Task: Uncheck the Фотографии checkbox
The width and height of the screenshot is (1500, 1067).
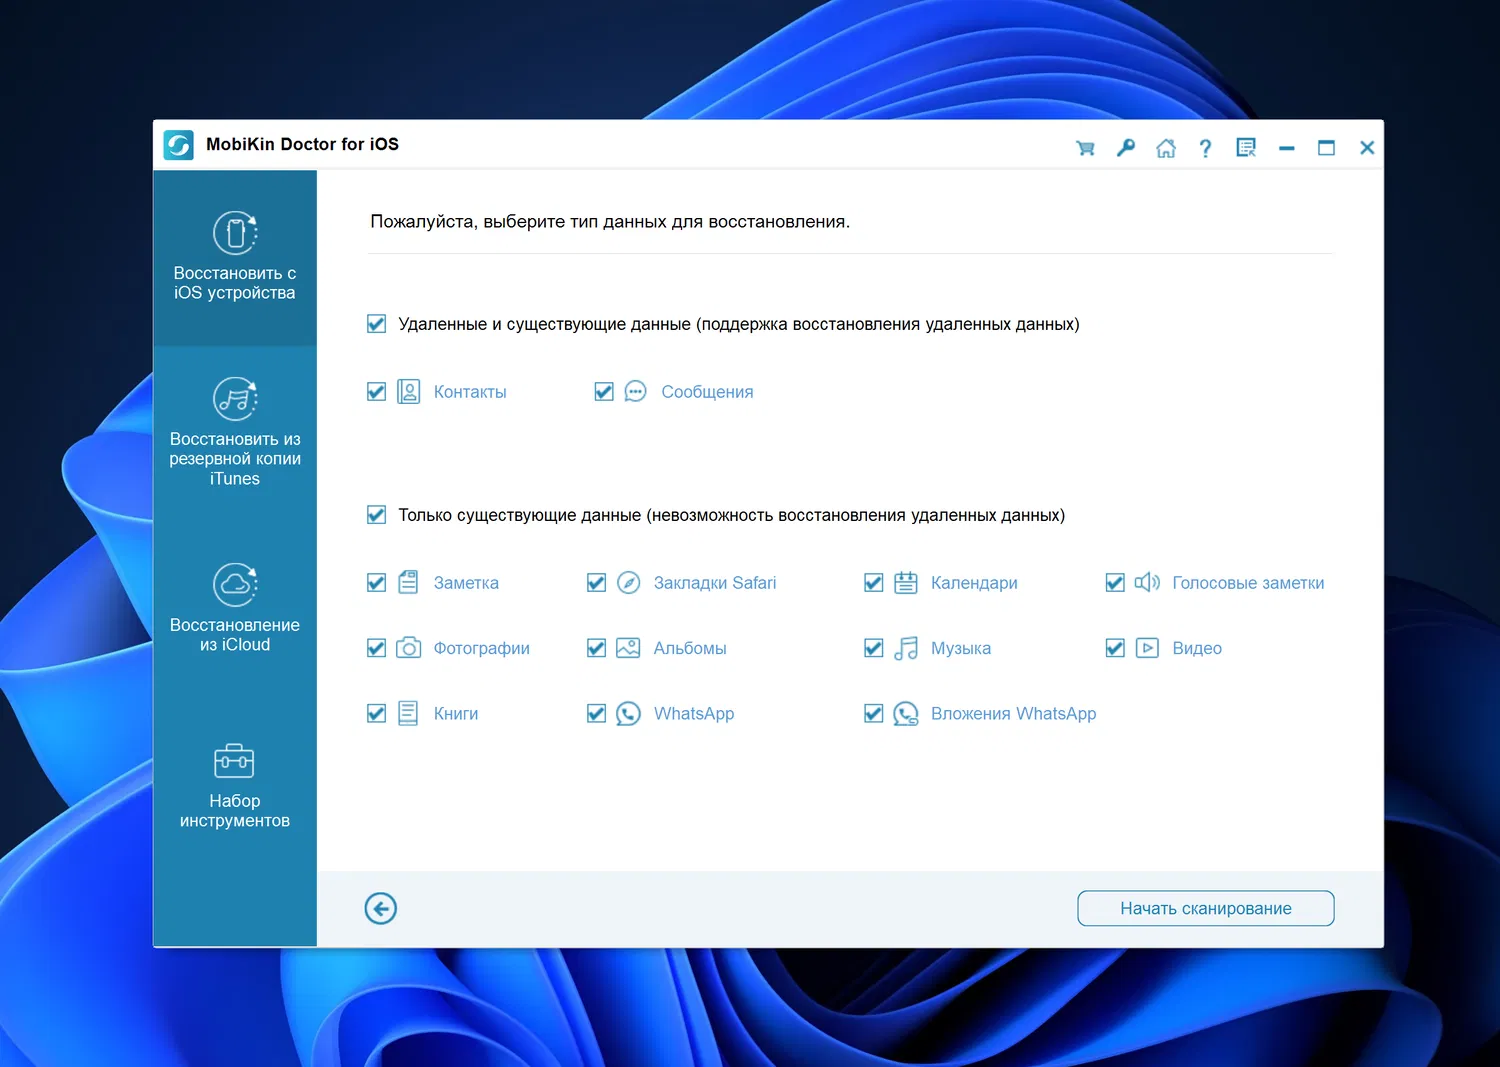Action: click(x=376, y=648)
